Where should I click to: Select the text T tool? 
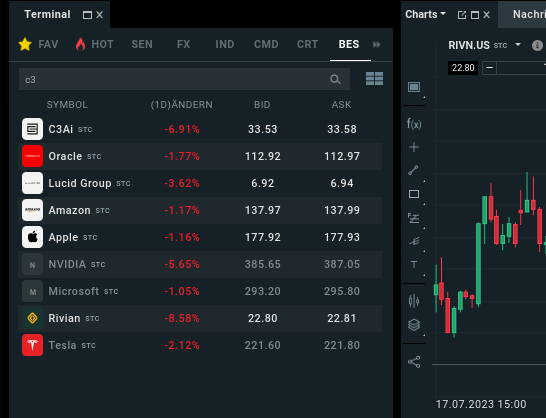coord(414,265)
